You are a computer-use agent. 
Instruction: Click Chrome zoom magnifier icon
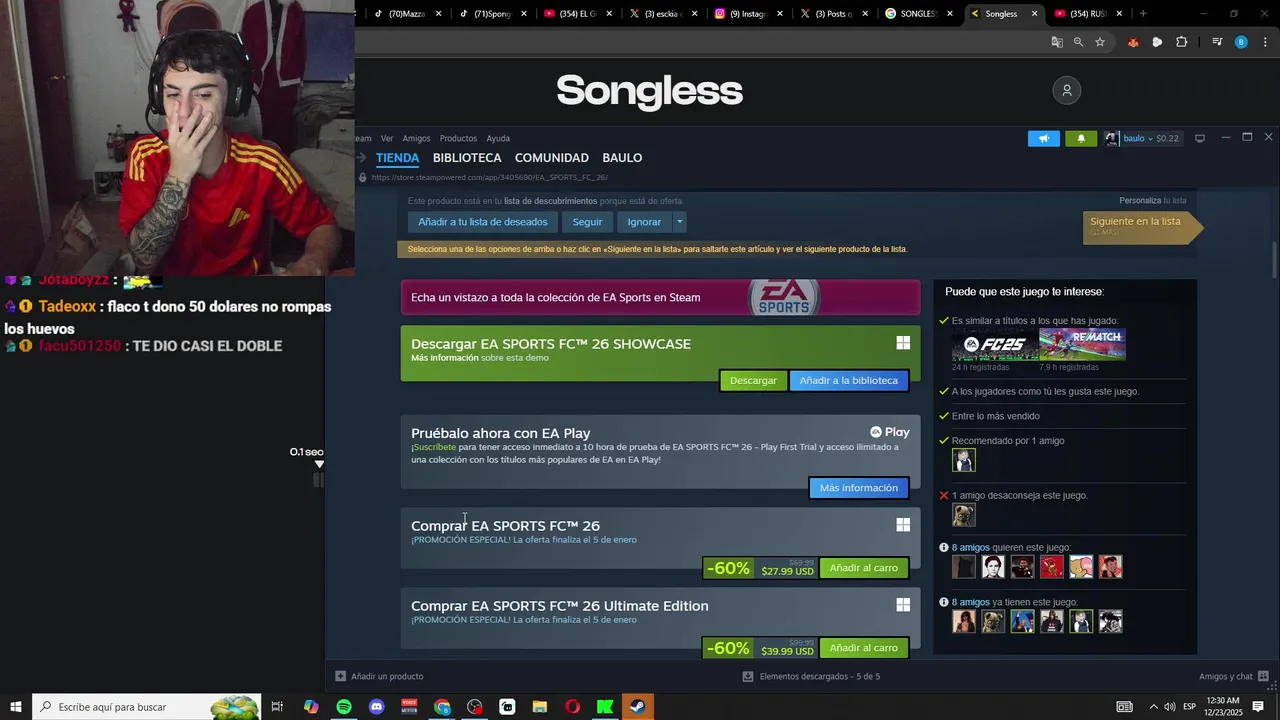1078,42
